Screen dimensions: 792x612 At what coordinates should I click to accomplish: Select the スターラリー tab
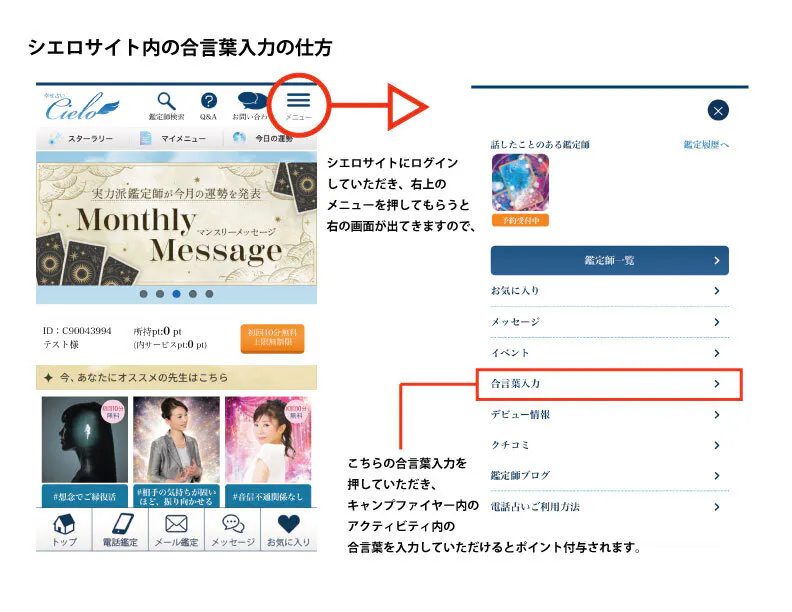point(80,139)
